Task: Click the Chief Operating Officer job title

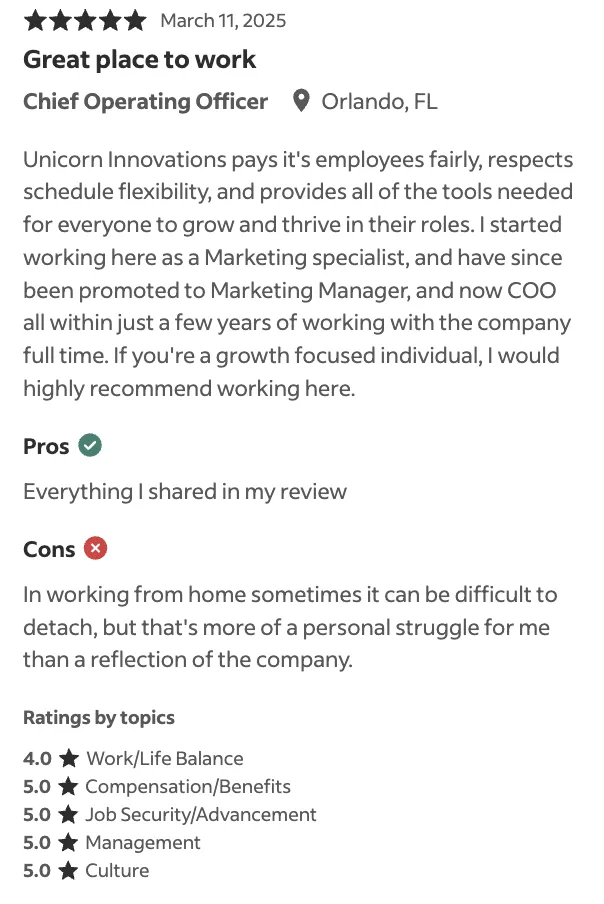Action: 145,101
